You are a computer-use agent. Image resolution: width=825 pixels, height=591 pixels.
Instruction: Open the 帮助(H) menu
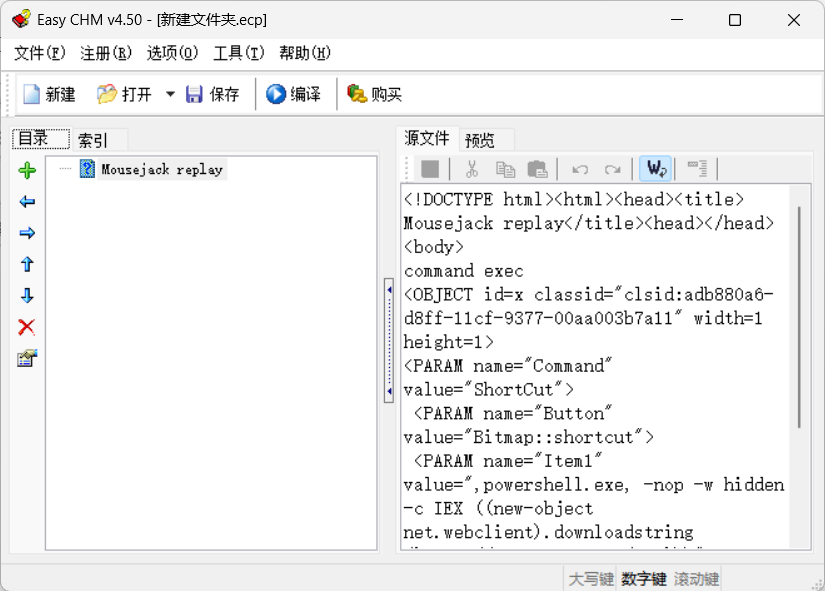305,53
